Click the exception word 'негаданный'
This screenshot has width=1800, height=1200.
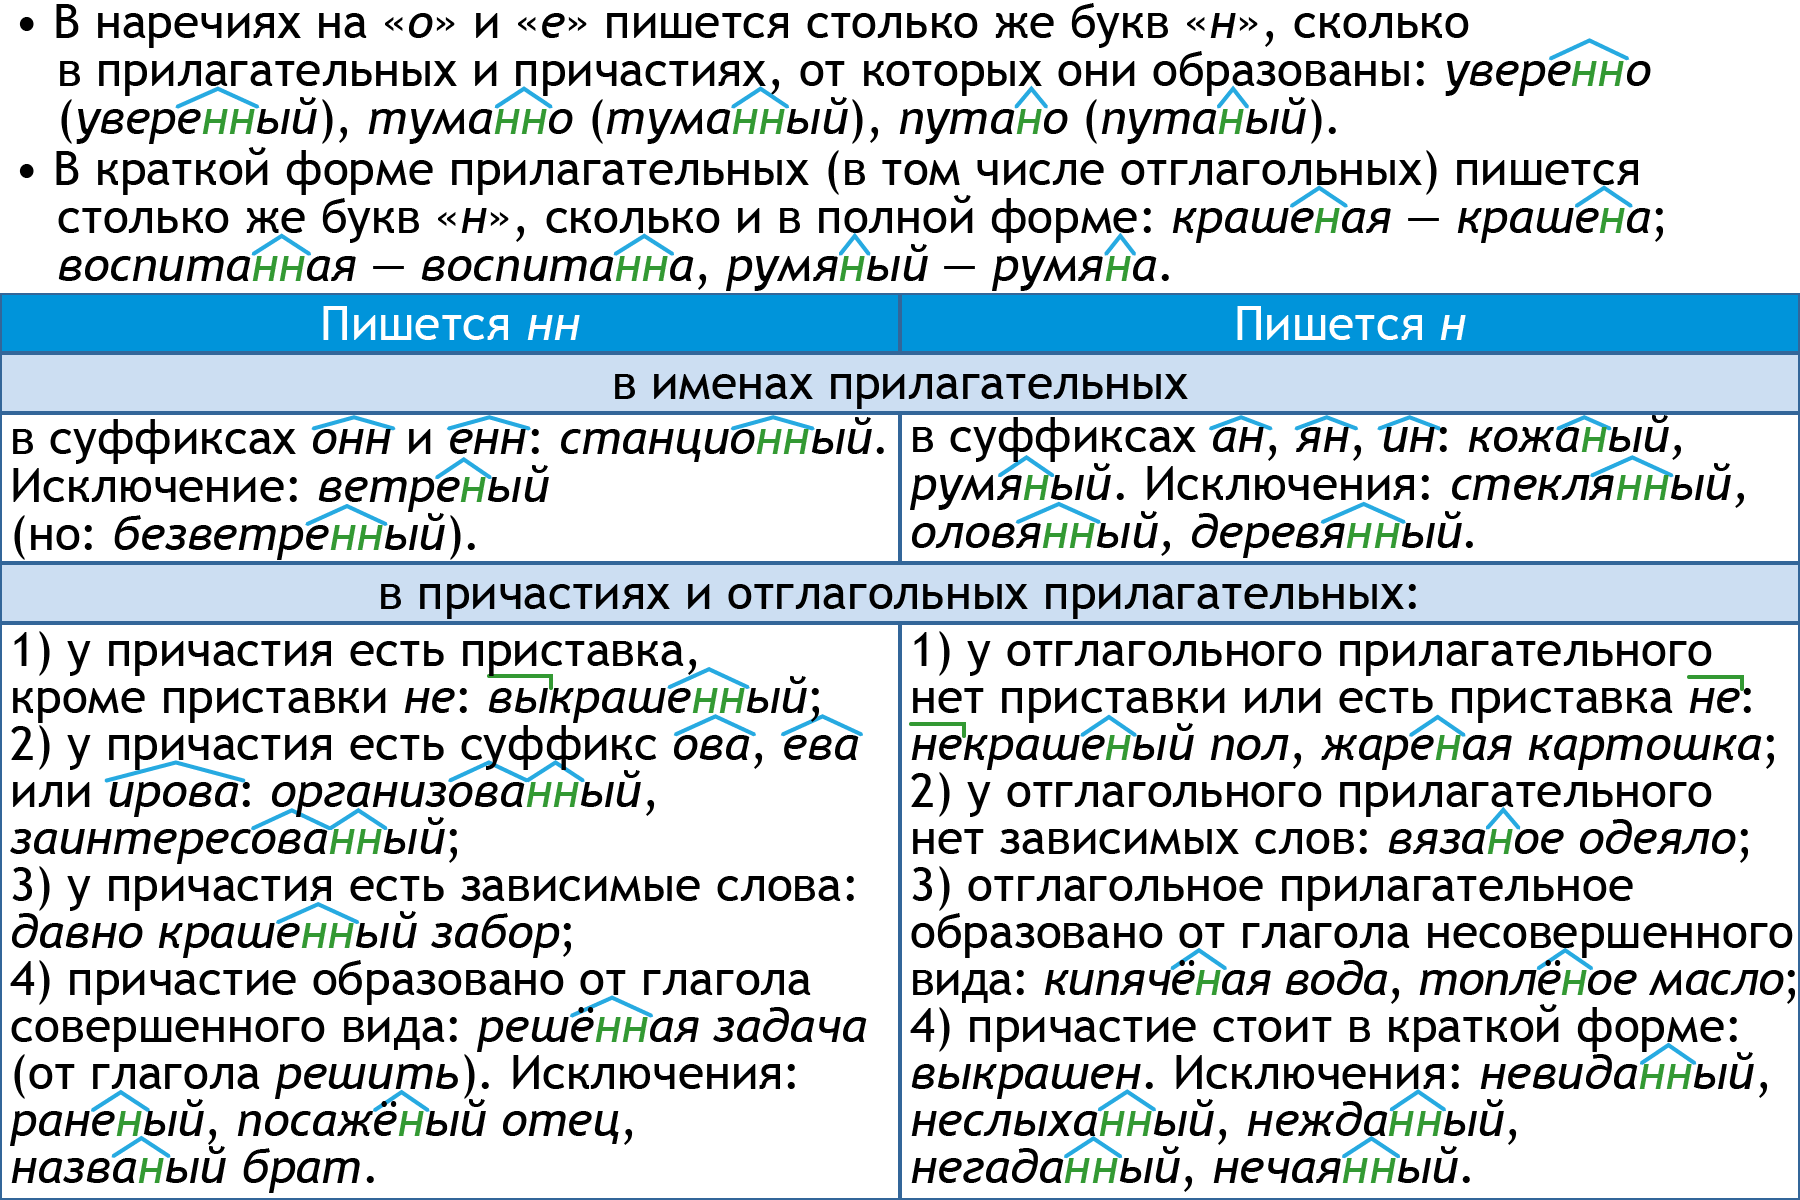[1046, 1168]
